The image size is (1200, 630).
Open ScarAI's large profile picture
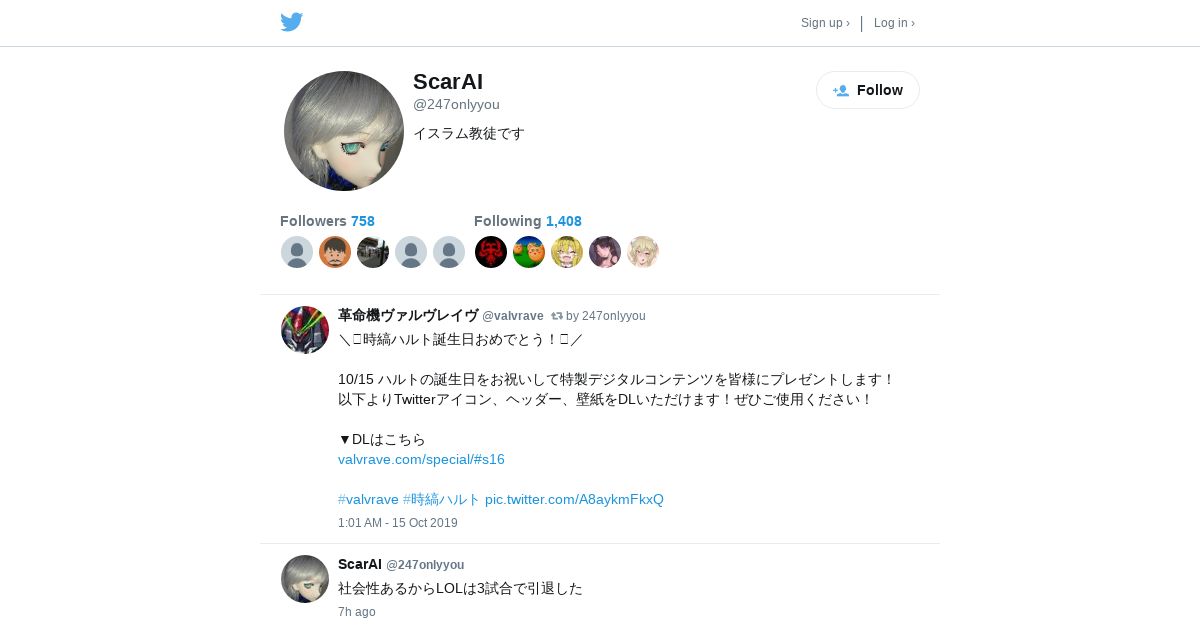pyautogui.click(x=344, y=131)
